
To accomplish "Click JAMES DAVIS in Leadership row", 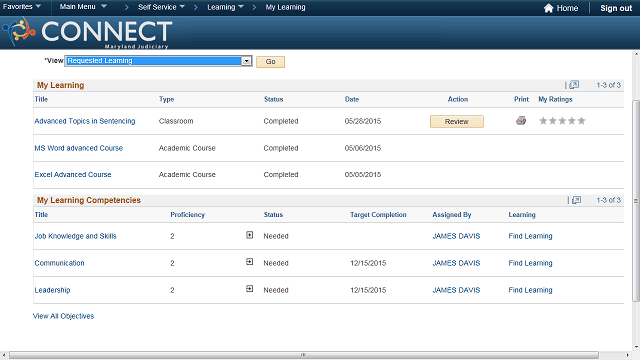I will coord(456,290).
